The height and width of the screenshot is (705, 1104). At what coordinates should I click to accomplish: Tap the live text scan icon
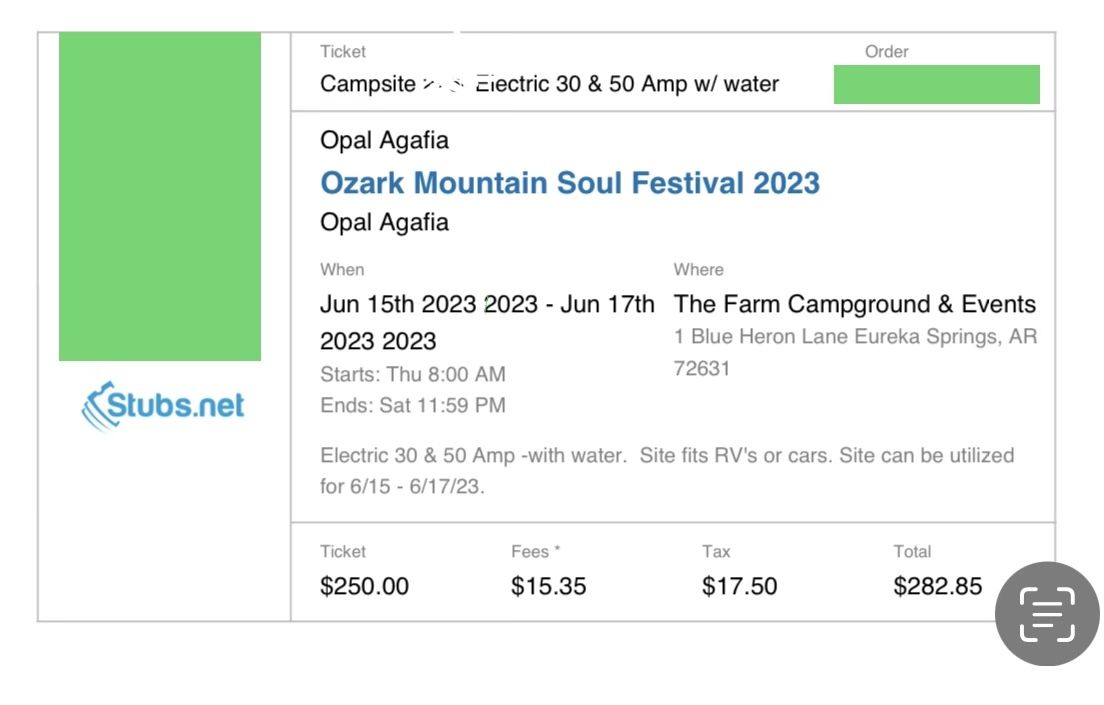[x=1047, y=613]
